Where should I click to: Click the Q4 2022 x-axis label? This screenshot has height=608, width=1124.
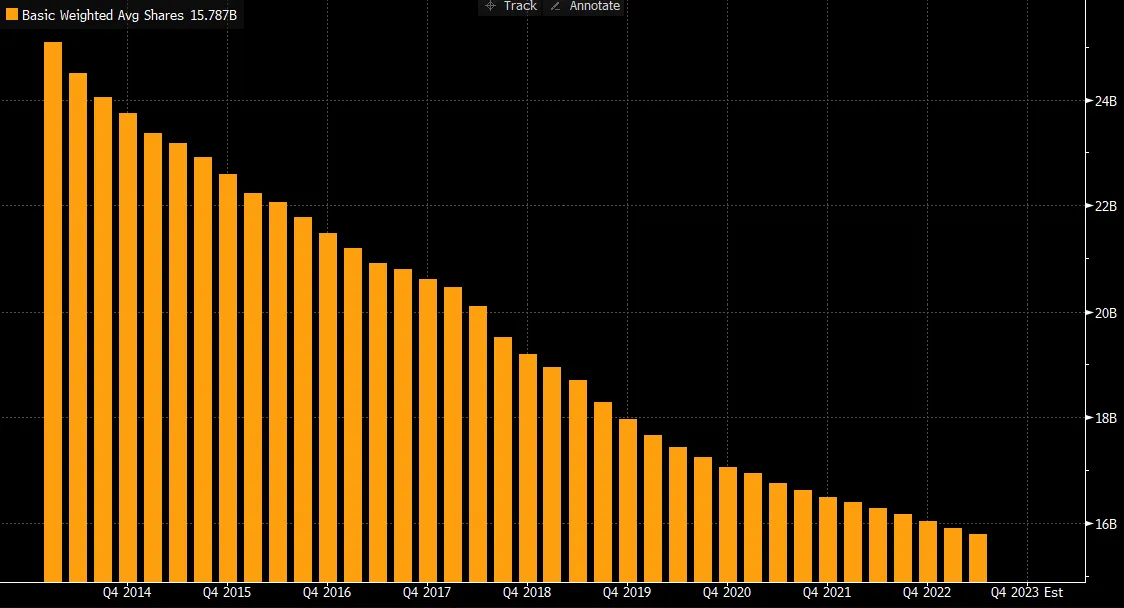point(927,592)
